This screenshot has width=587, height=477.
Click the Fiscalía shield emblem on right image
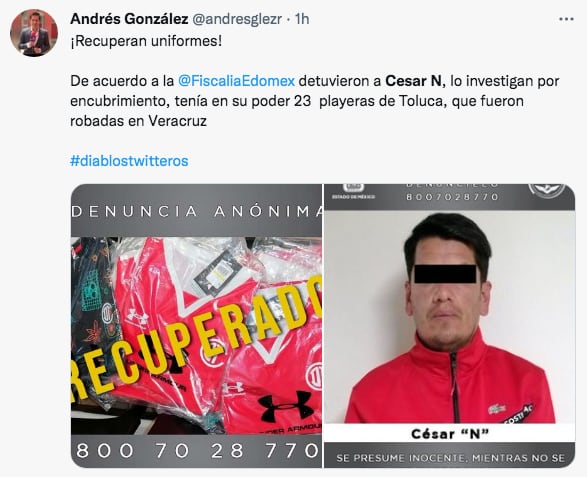[547, 190]
